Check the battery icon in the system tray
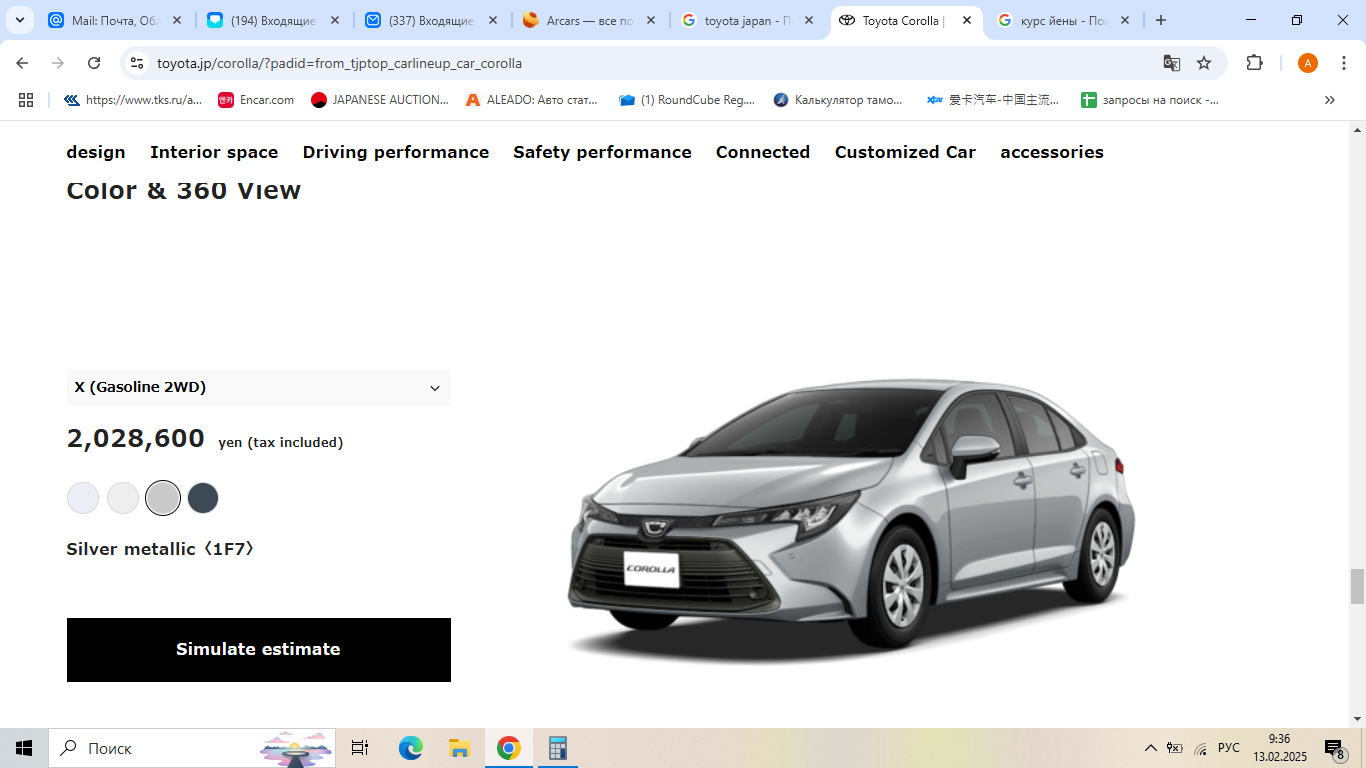This screenshot has width=1366, height=768. [x=1175, y=748]
